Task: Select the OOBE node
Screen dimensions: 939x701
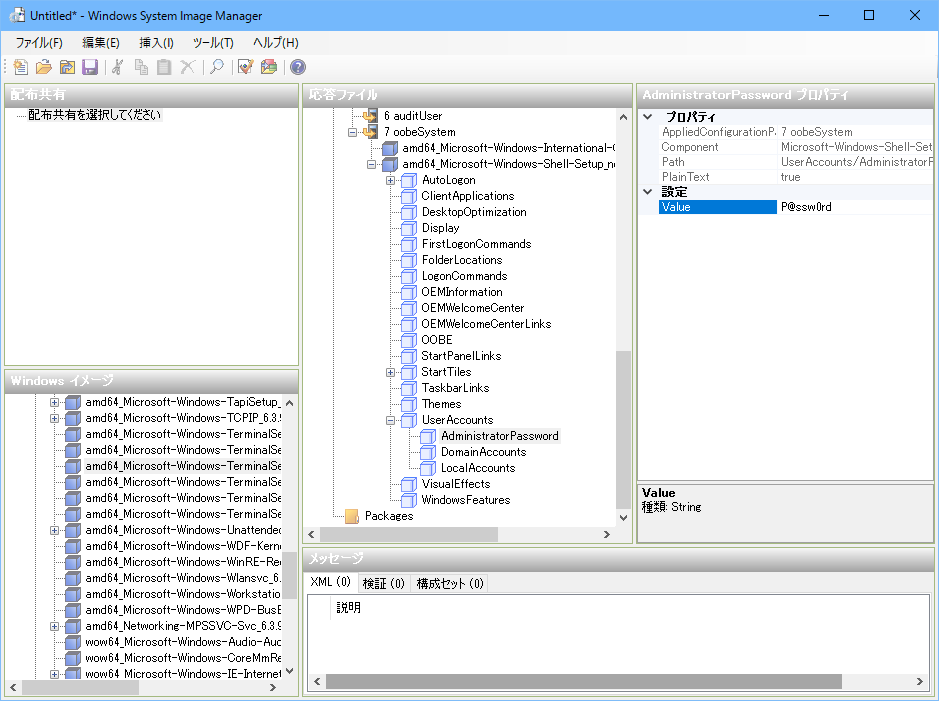Action: [437, 340]
